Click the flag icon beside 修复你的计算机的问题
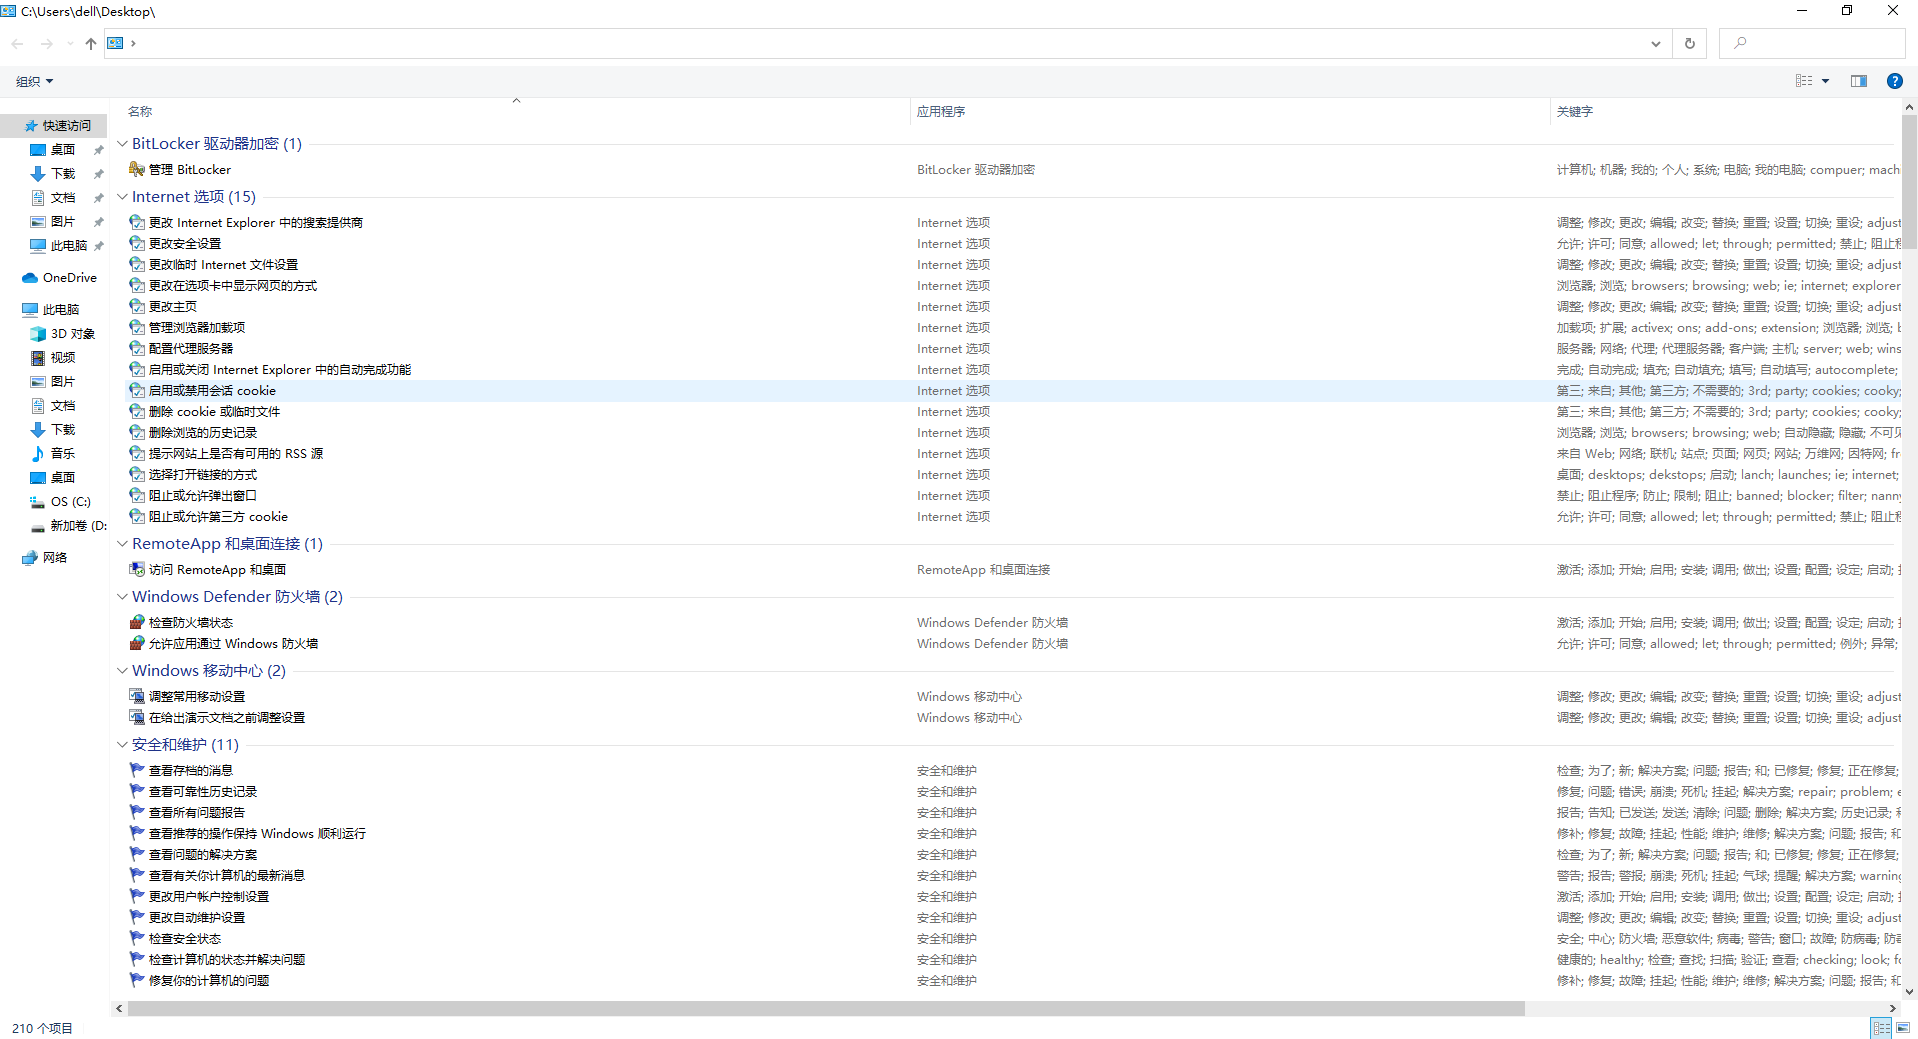Image resolution: width=1918 pixels, height=1039 pixels. point(137,980)
